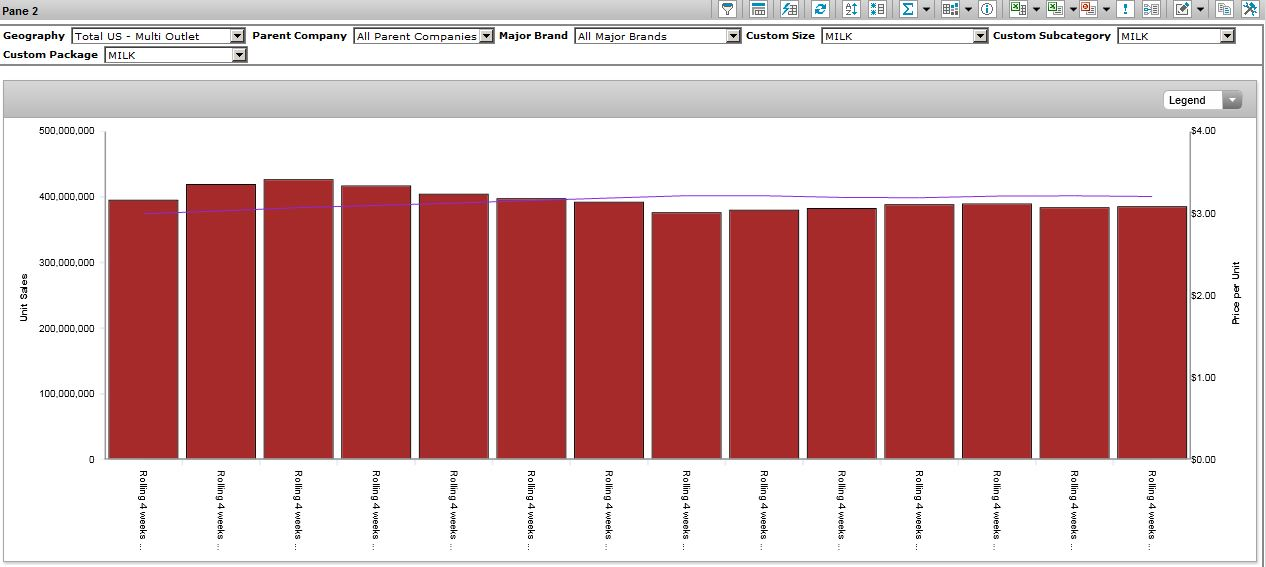This screenshot has width=1266, height=567.
Task: Expand the Custom Package dropdown
Action: pos(239,55)
